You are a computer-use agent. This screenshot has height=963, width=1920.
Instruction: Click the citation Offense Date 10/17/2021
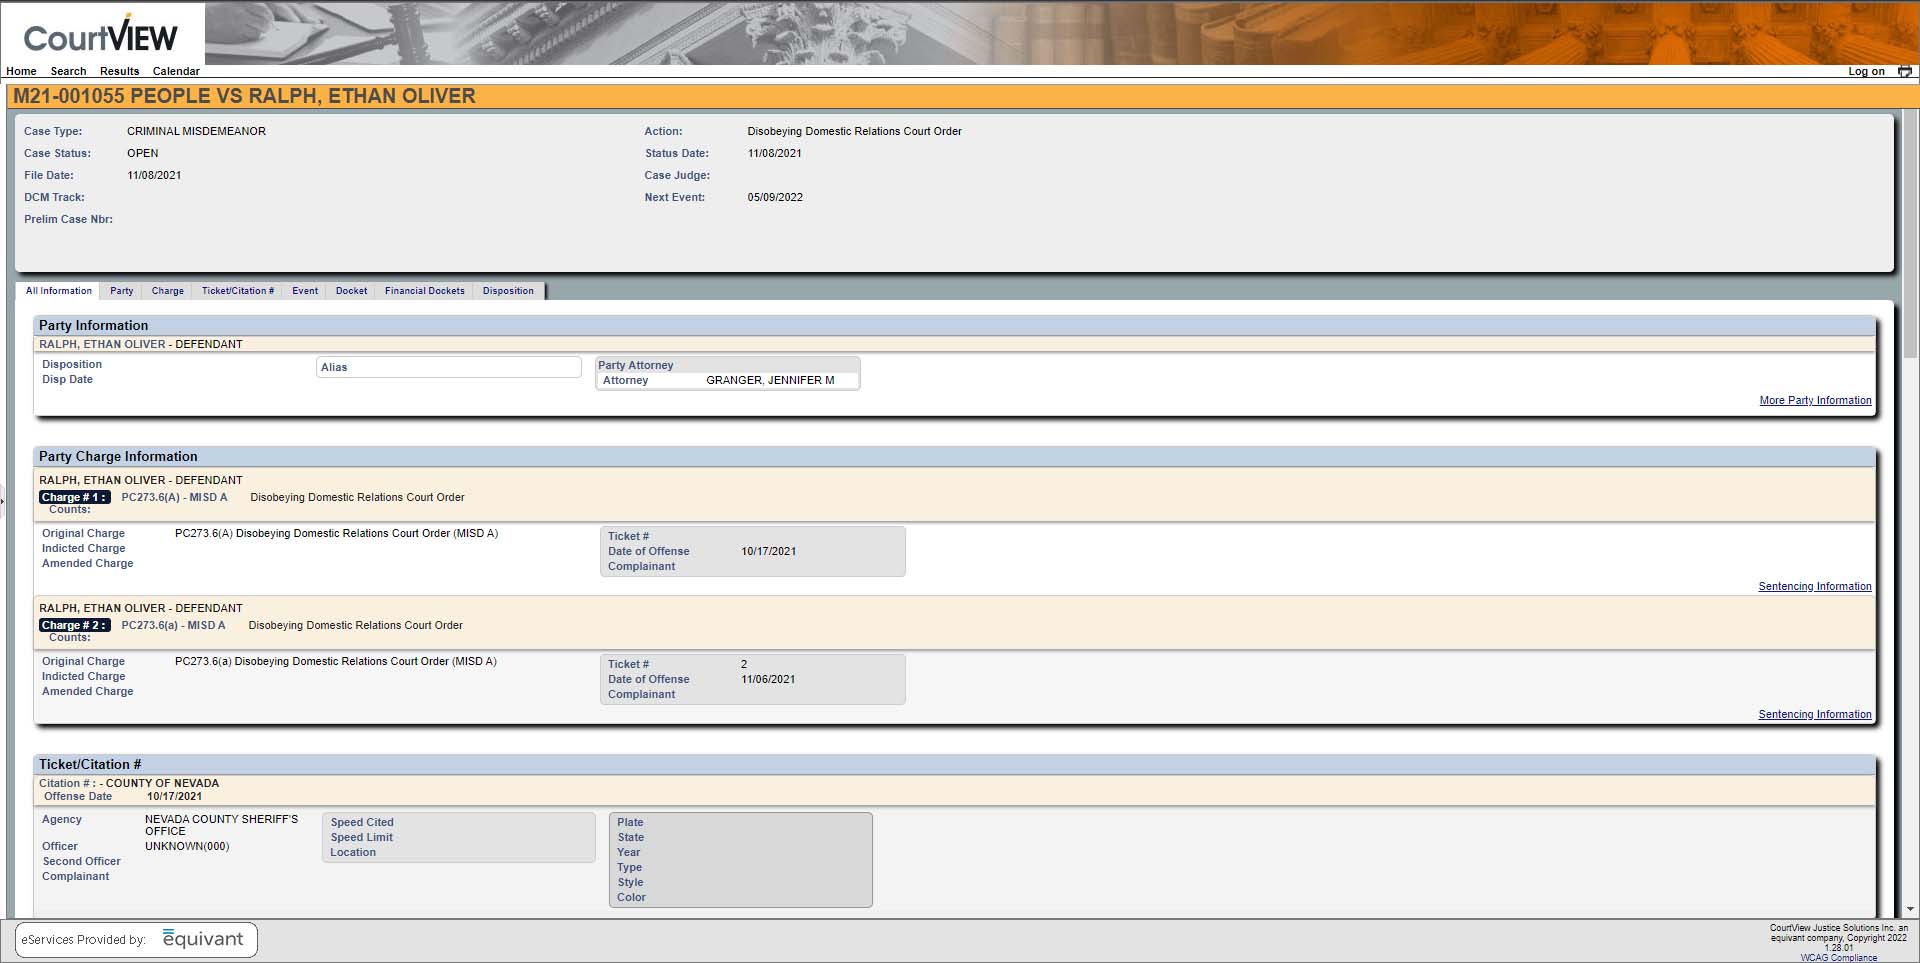click(174, 797)
